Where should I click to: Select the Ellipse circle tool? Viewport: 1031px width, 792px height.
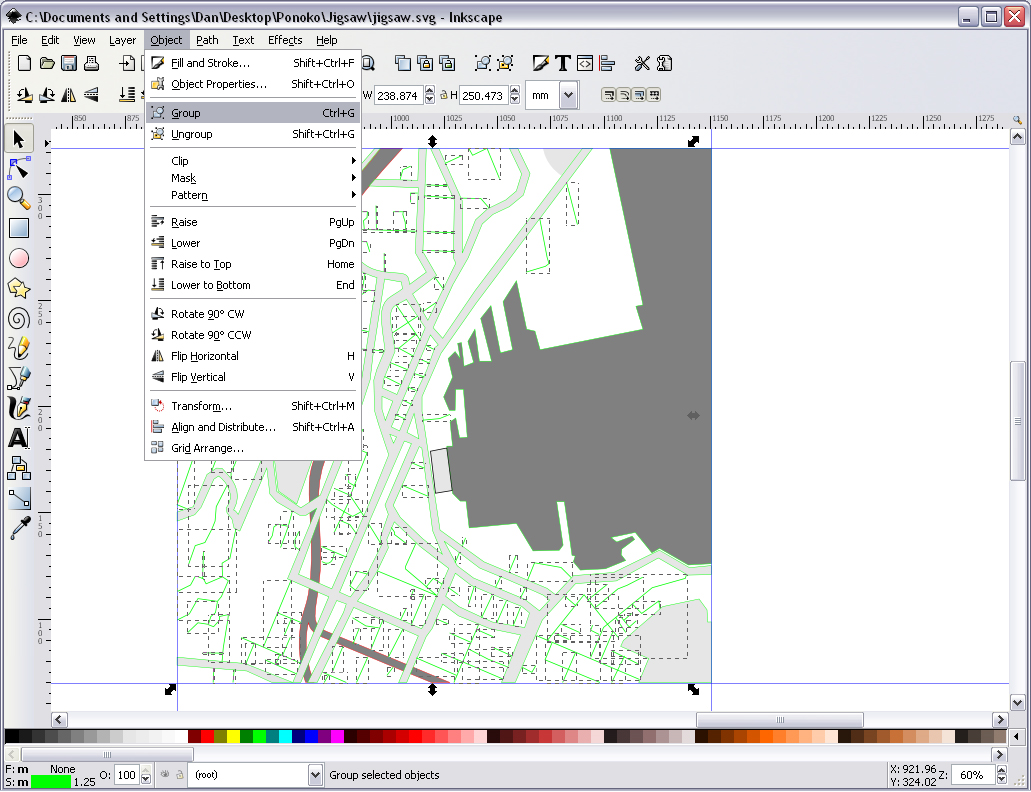click(19, 258)
